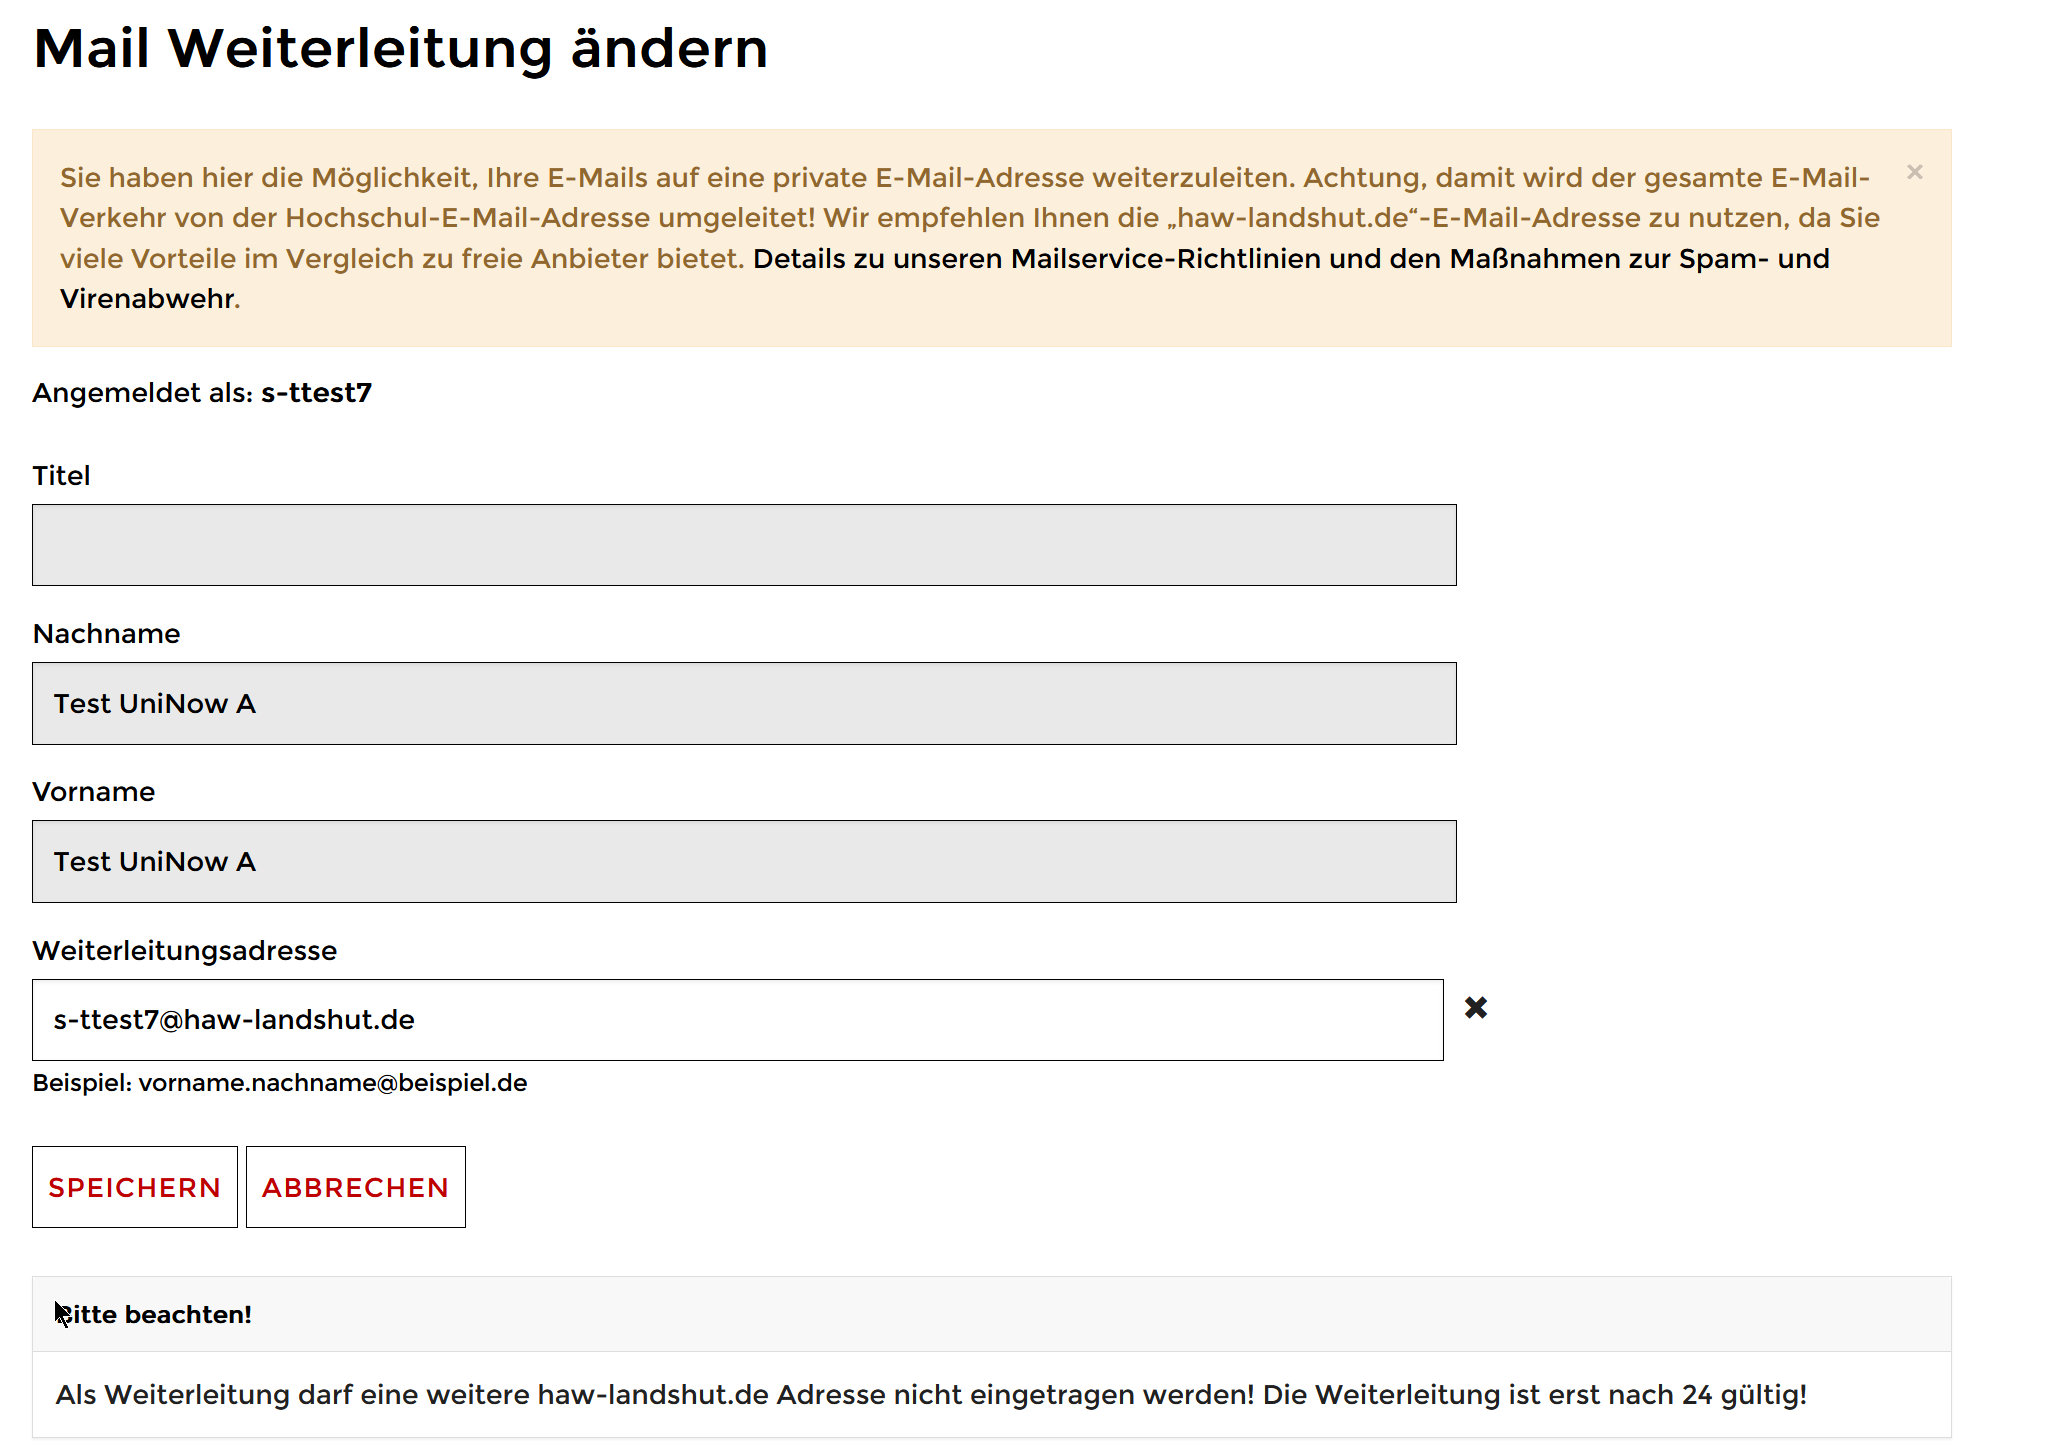This screenshot has width=2045, height=1454.
Task: Open the Mailservice-Richtlinien details link
Action: click(1290, 259)
